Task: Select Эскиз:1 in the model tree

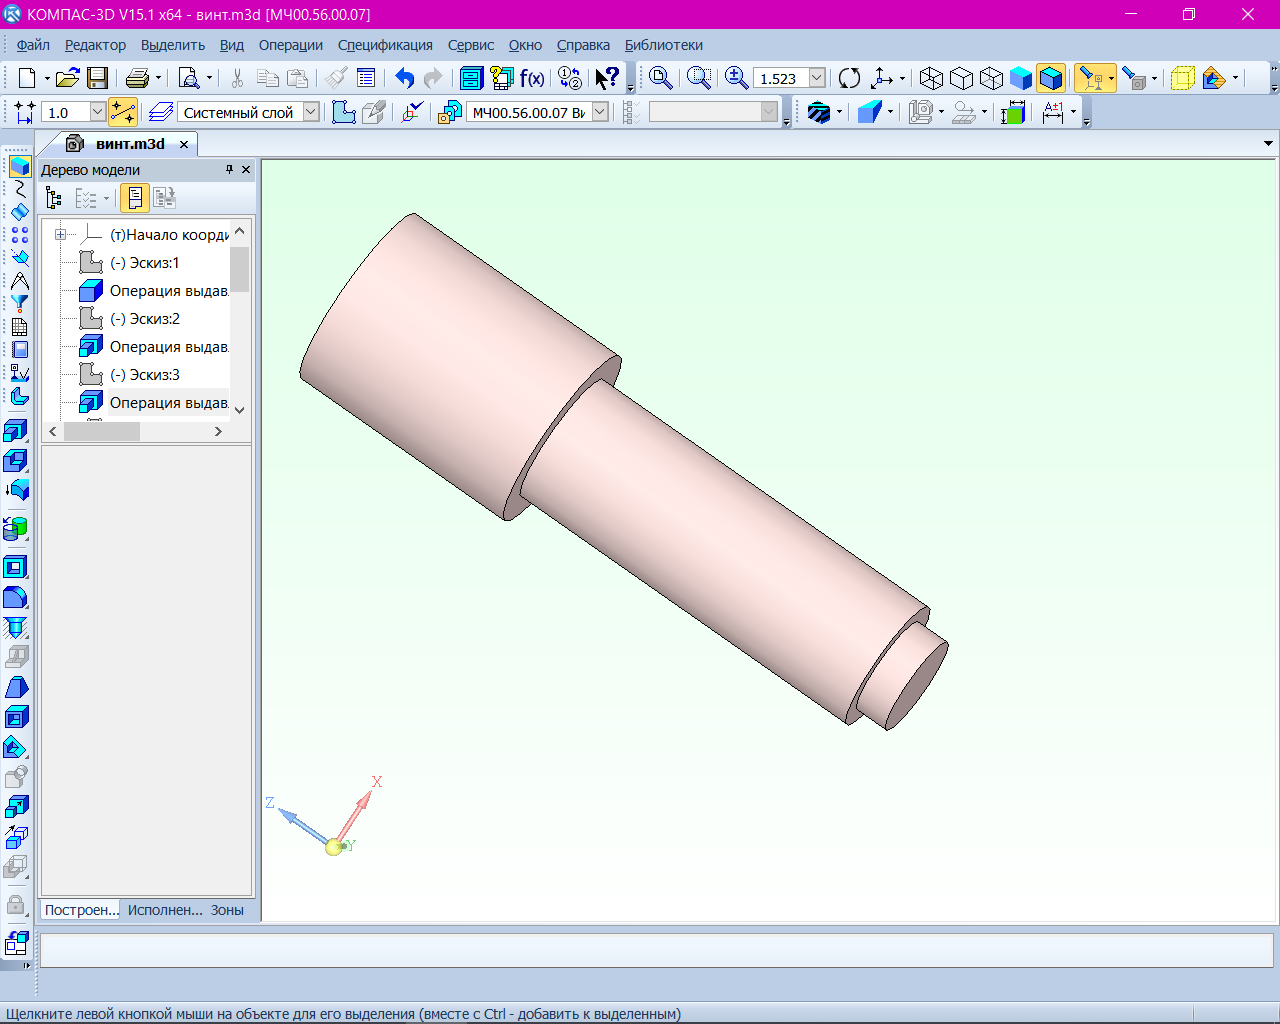Action: click(x=144, y=263)
